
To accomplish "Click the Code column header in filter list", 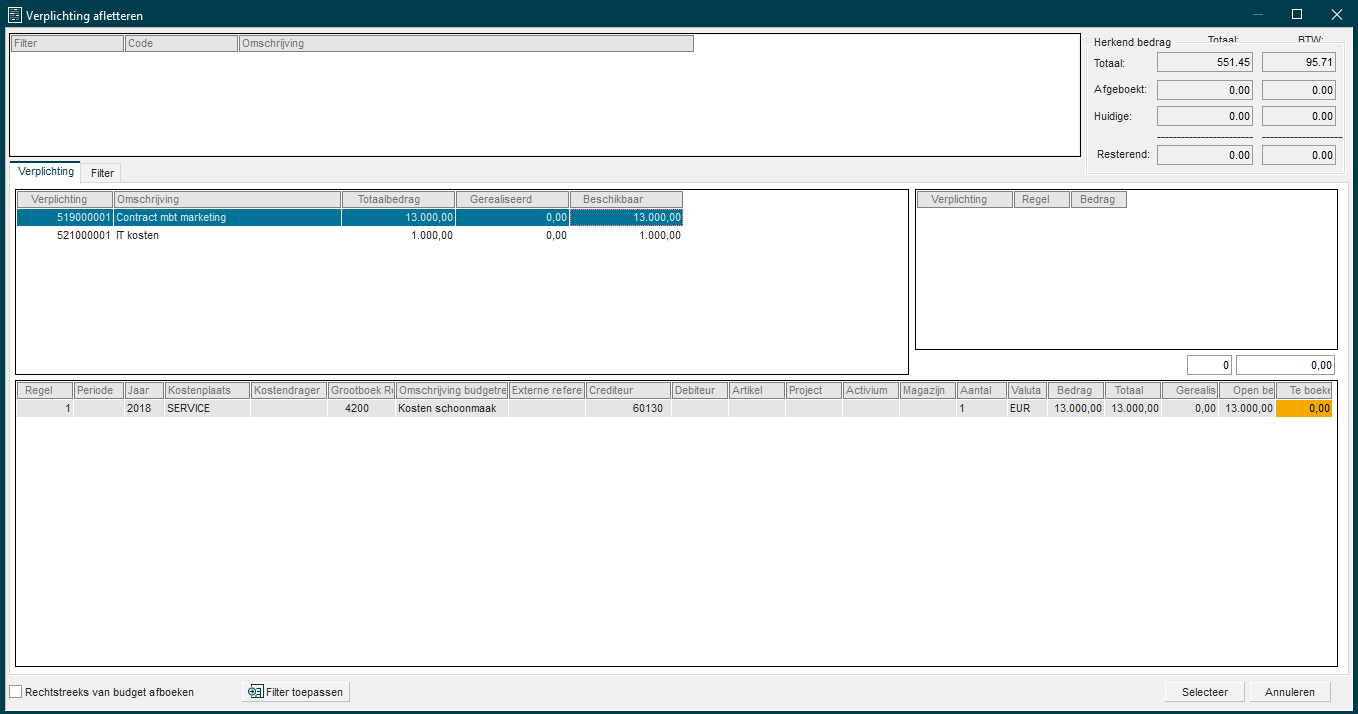I will [181, 44].
